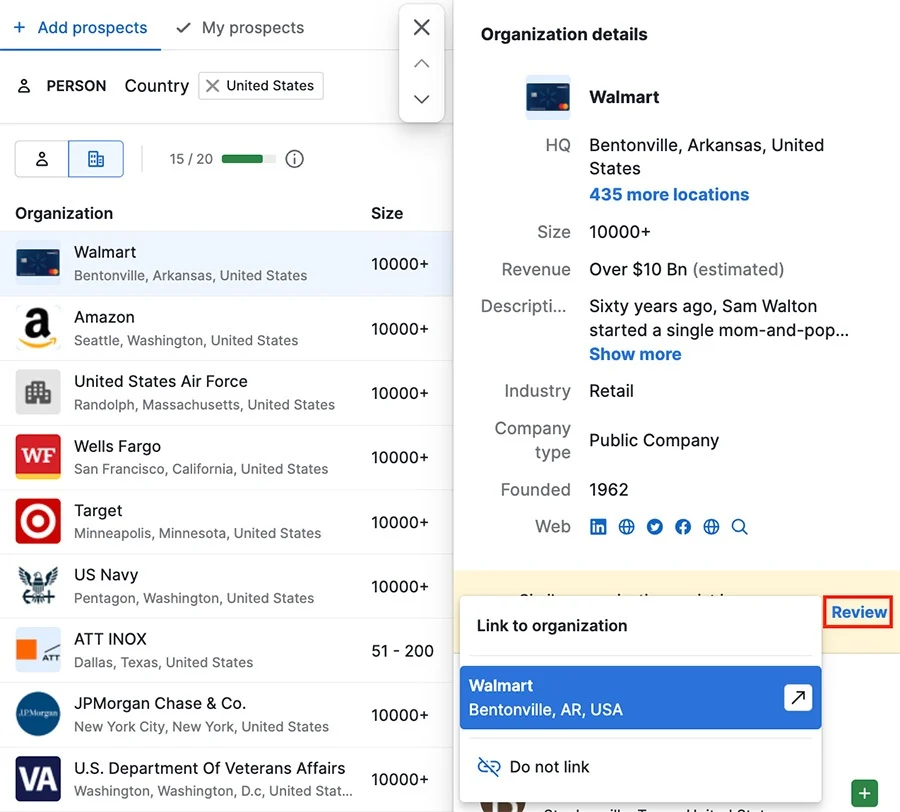Click the Amazon logo thumbnail

click(38, 329)
